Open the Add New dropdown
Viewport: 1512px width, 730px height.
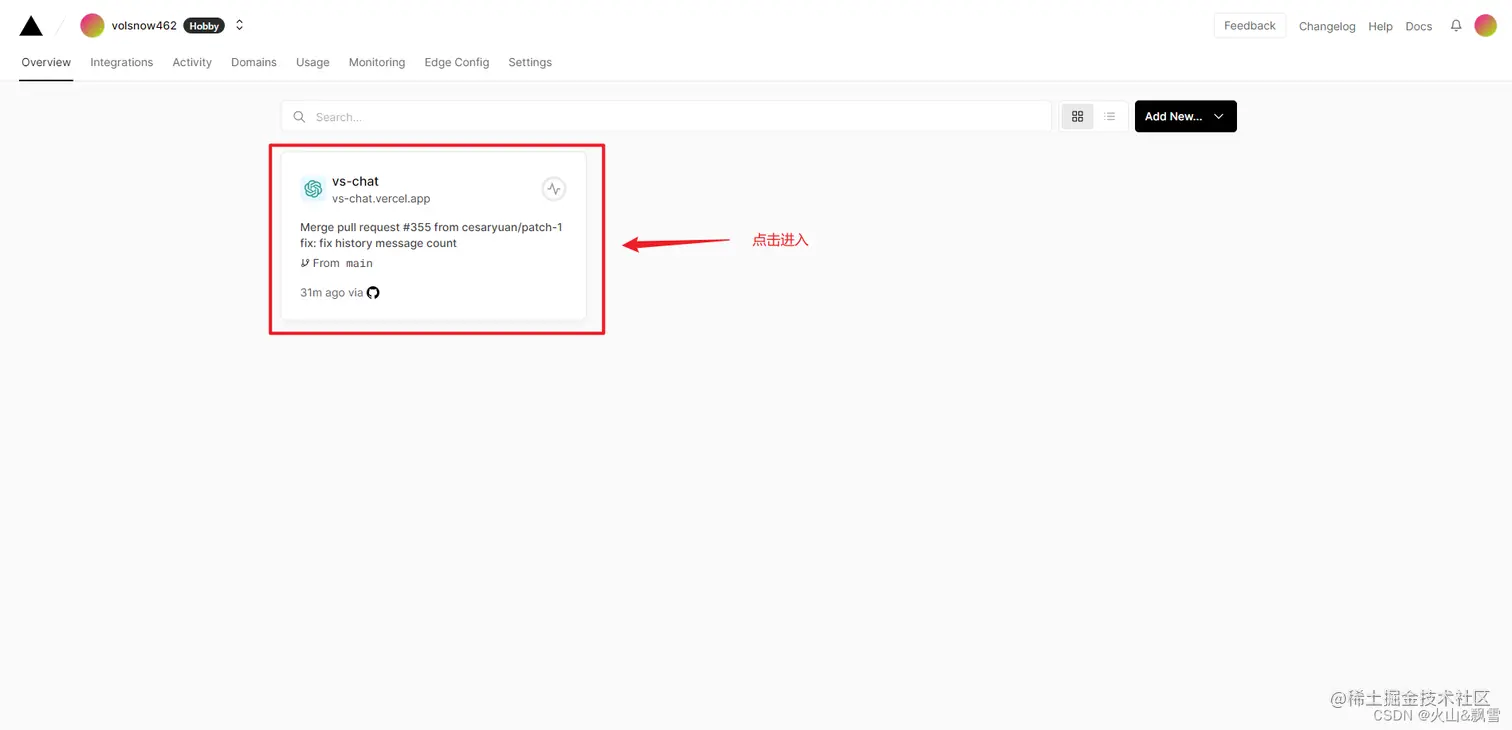tap(1185, 117)
